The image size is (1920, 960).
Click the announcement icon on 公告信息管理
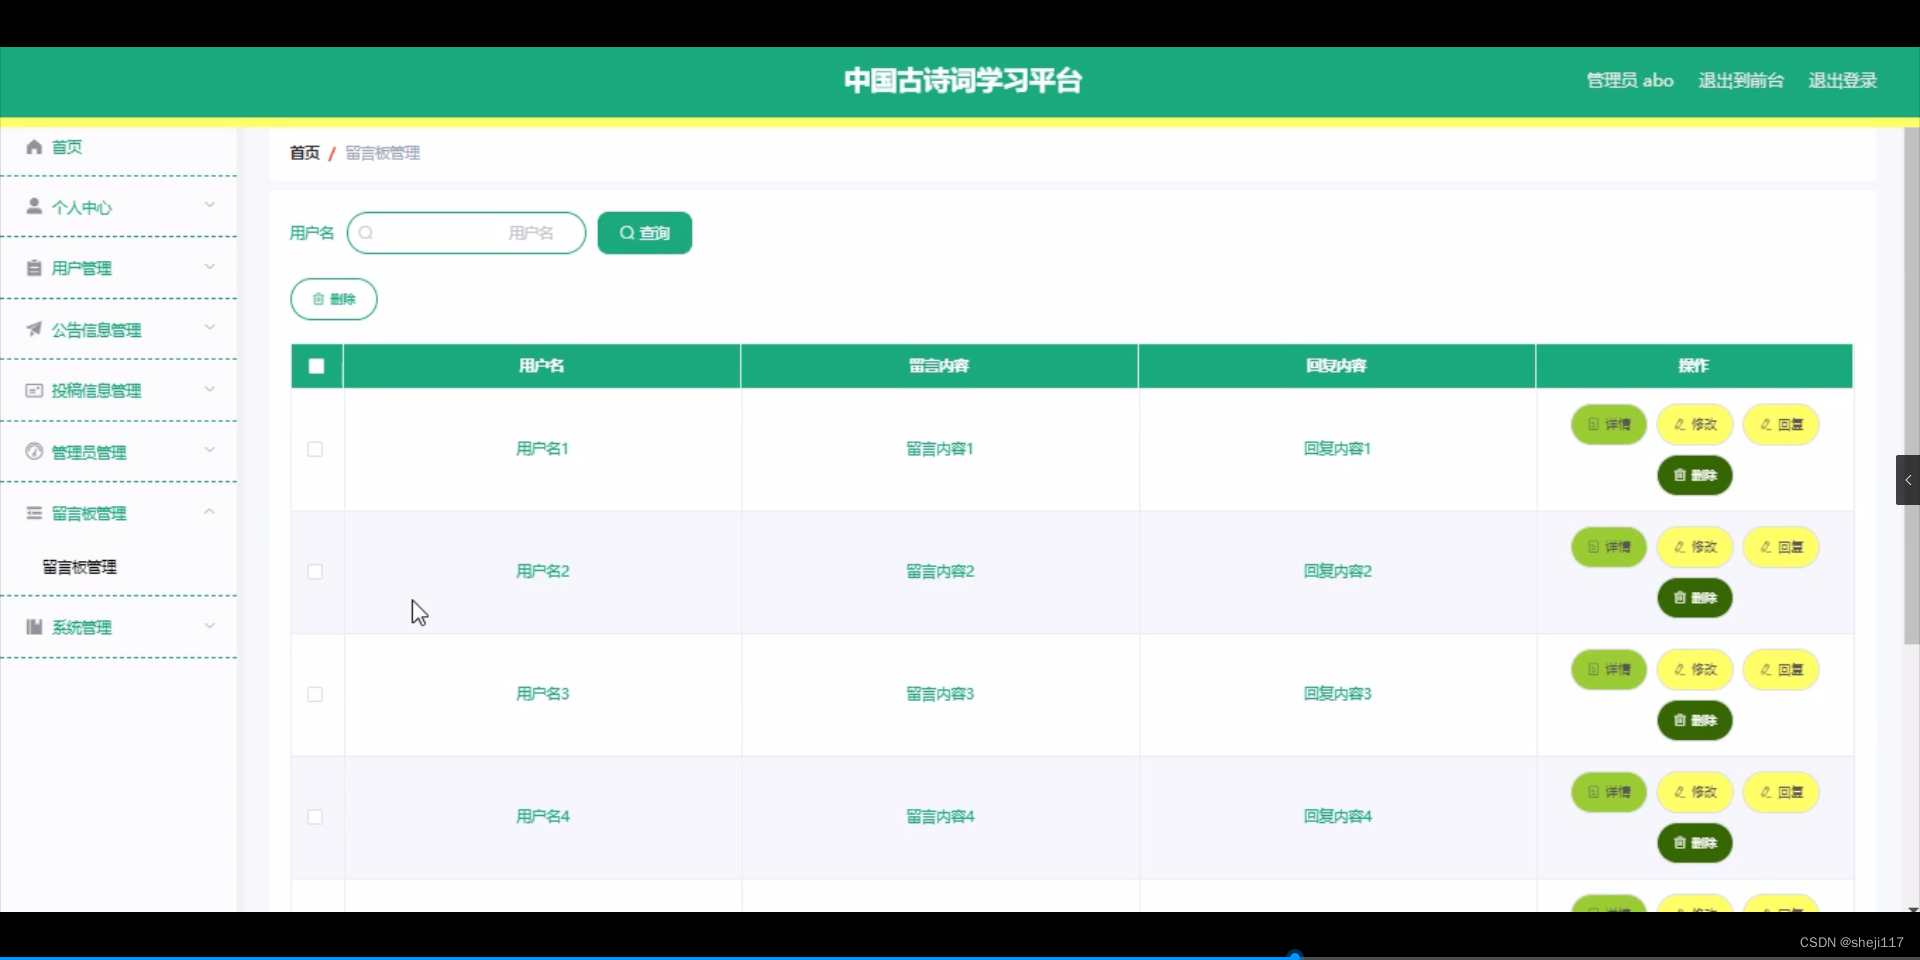point(35,329)
